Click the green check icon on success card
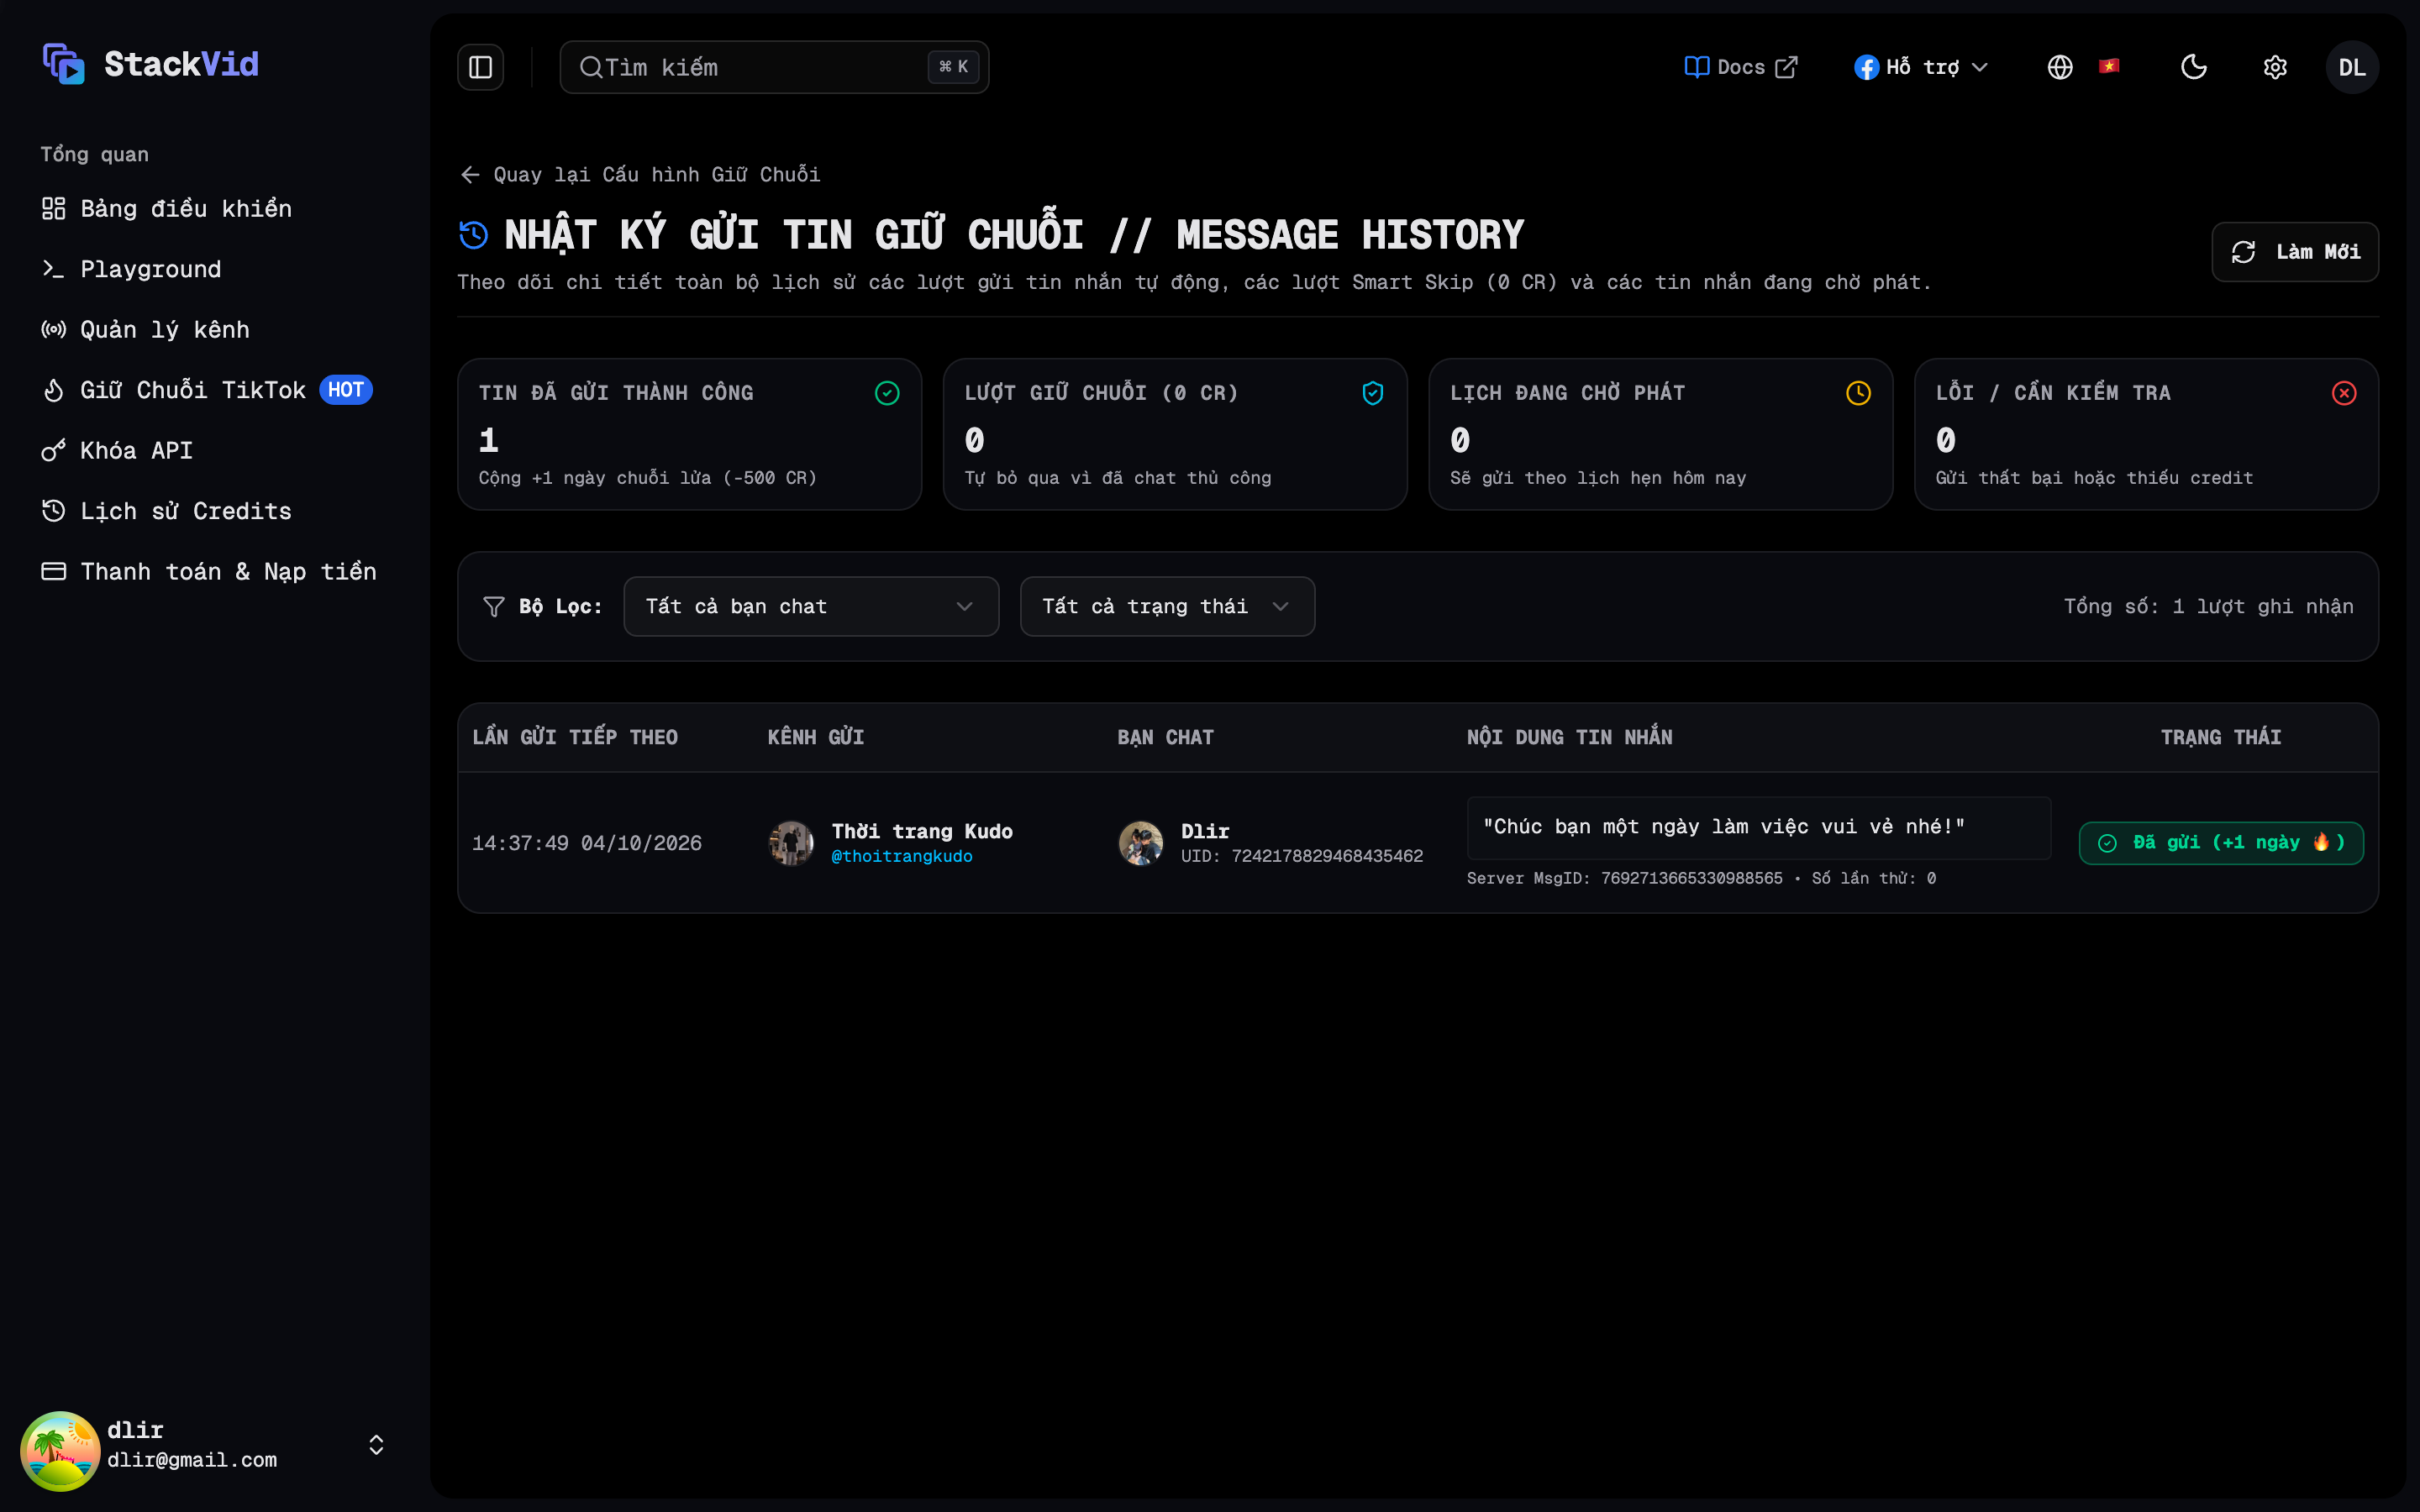 (887, 393)
